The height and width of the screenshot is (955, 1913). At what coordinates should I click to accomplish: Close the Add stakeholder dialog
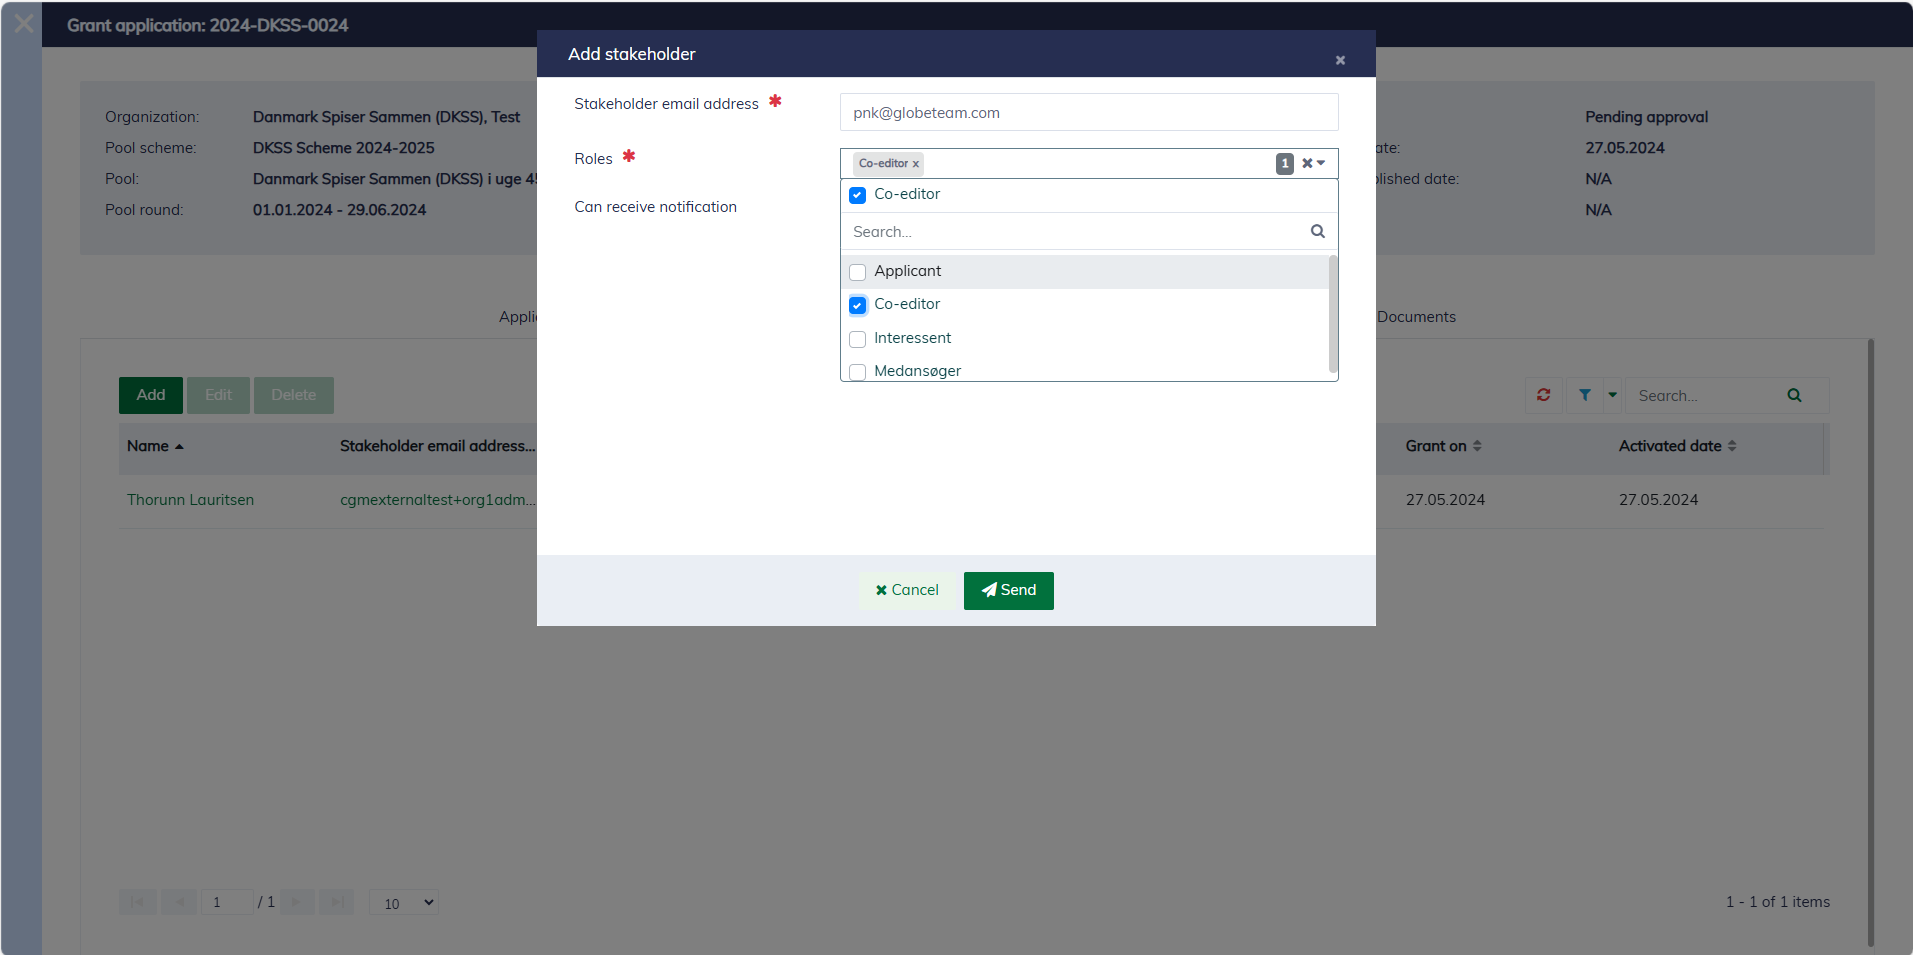coord(1340,60)
